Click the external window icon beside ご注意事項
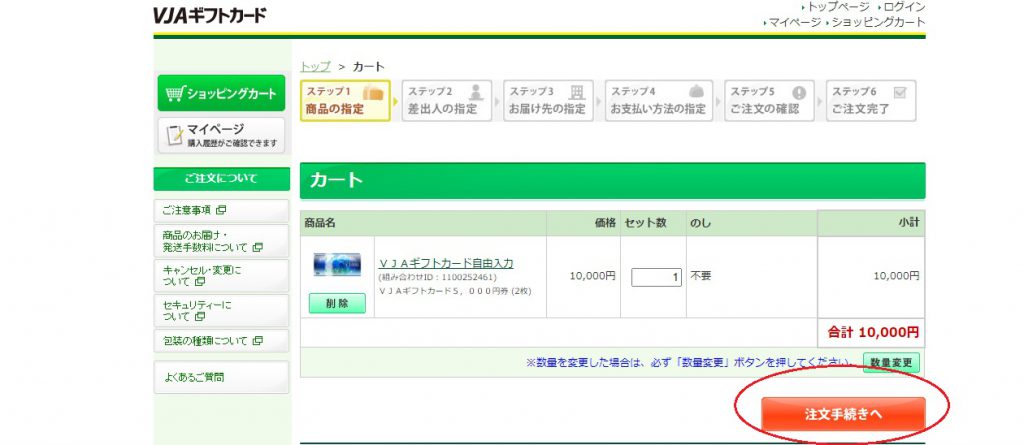Image resolution: width=1024 pixels, height=445 pixels. pyautogui.click(x=221, y=210)
